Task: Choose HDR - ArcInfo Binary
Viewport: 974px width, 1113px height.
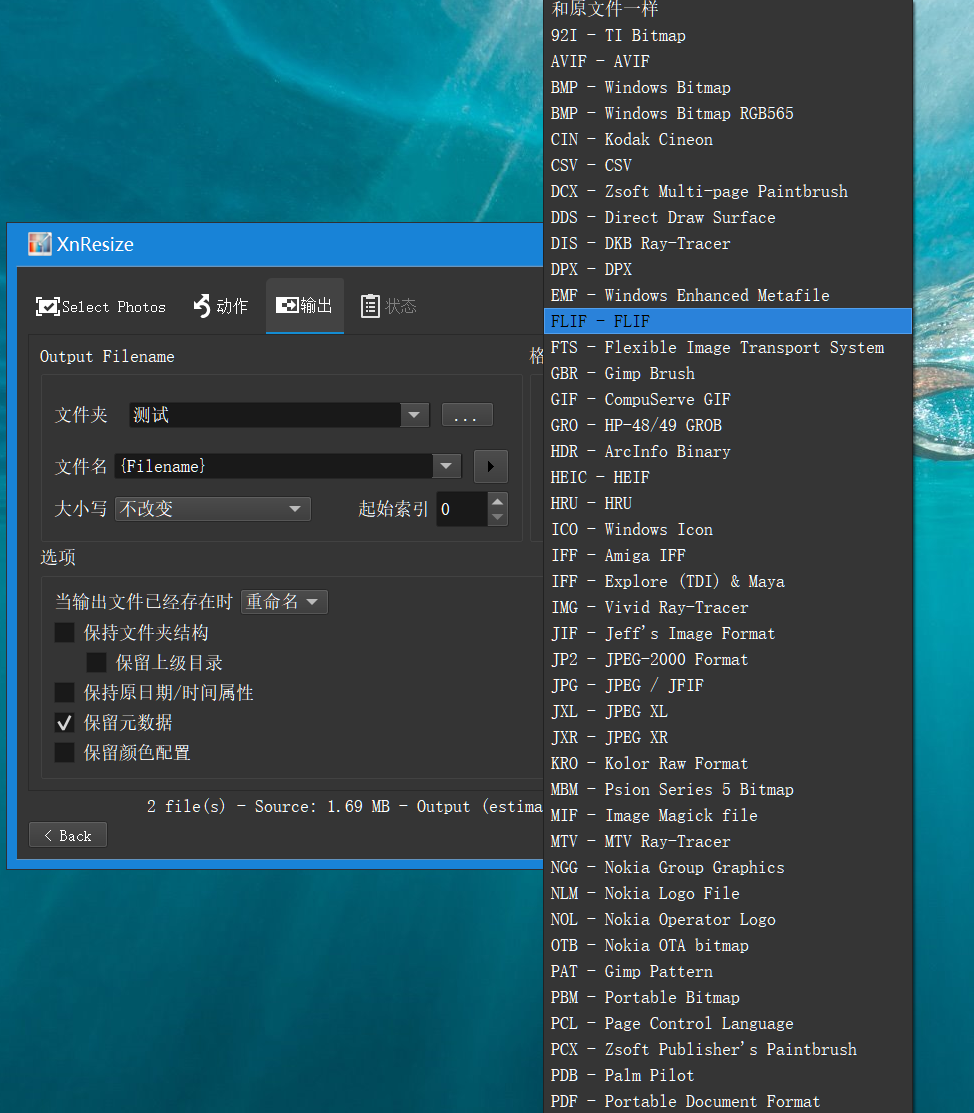Action: [x=728, y=451]
